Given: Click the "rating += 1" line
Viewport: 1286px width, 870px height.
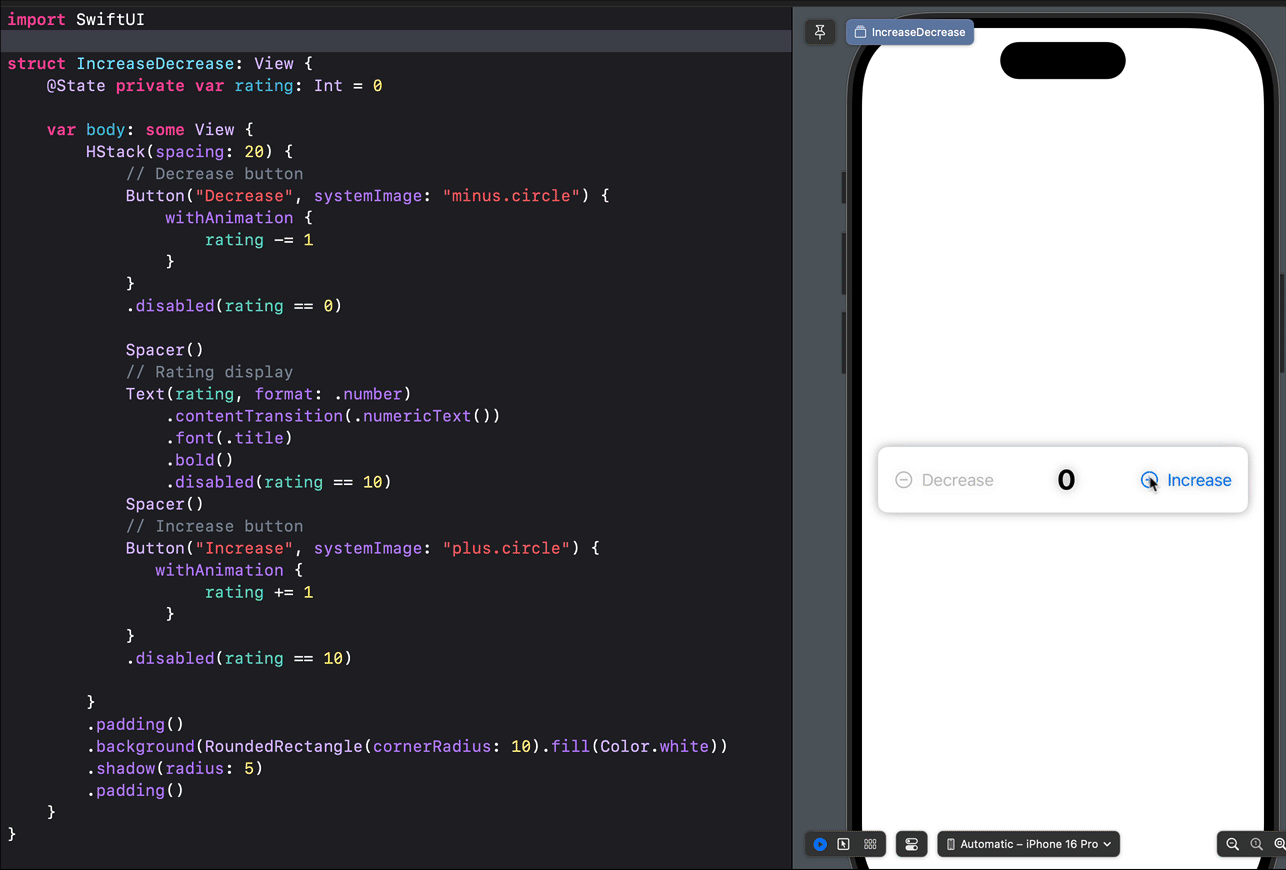Looking at the screenshot, I should click(259, 591).
